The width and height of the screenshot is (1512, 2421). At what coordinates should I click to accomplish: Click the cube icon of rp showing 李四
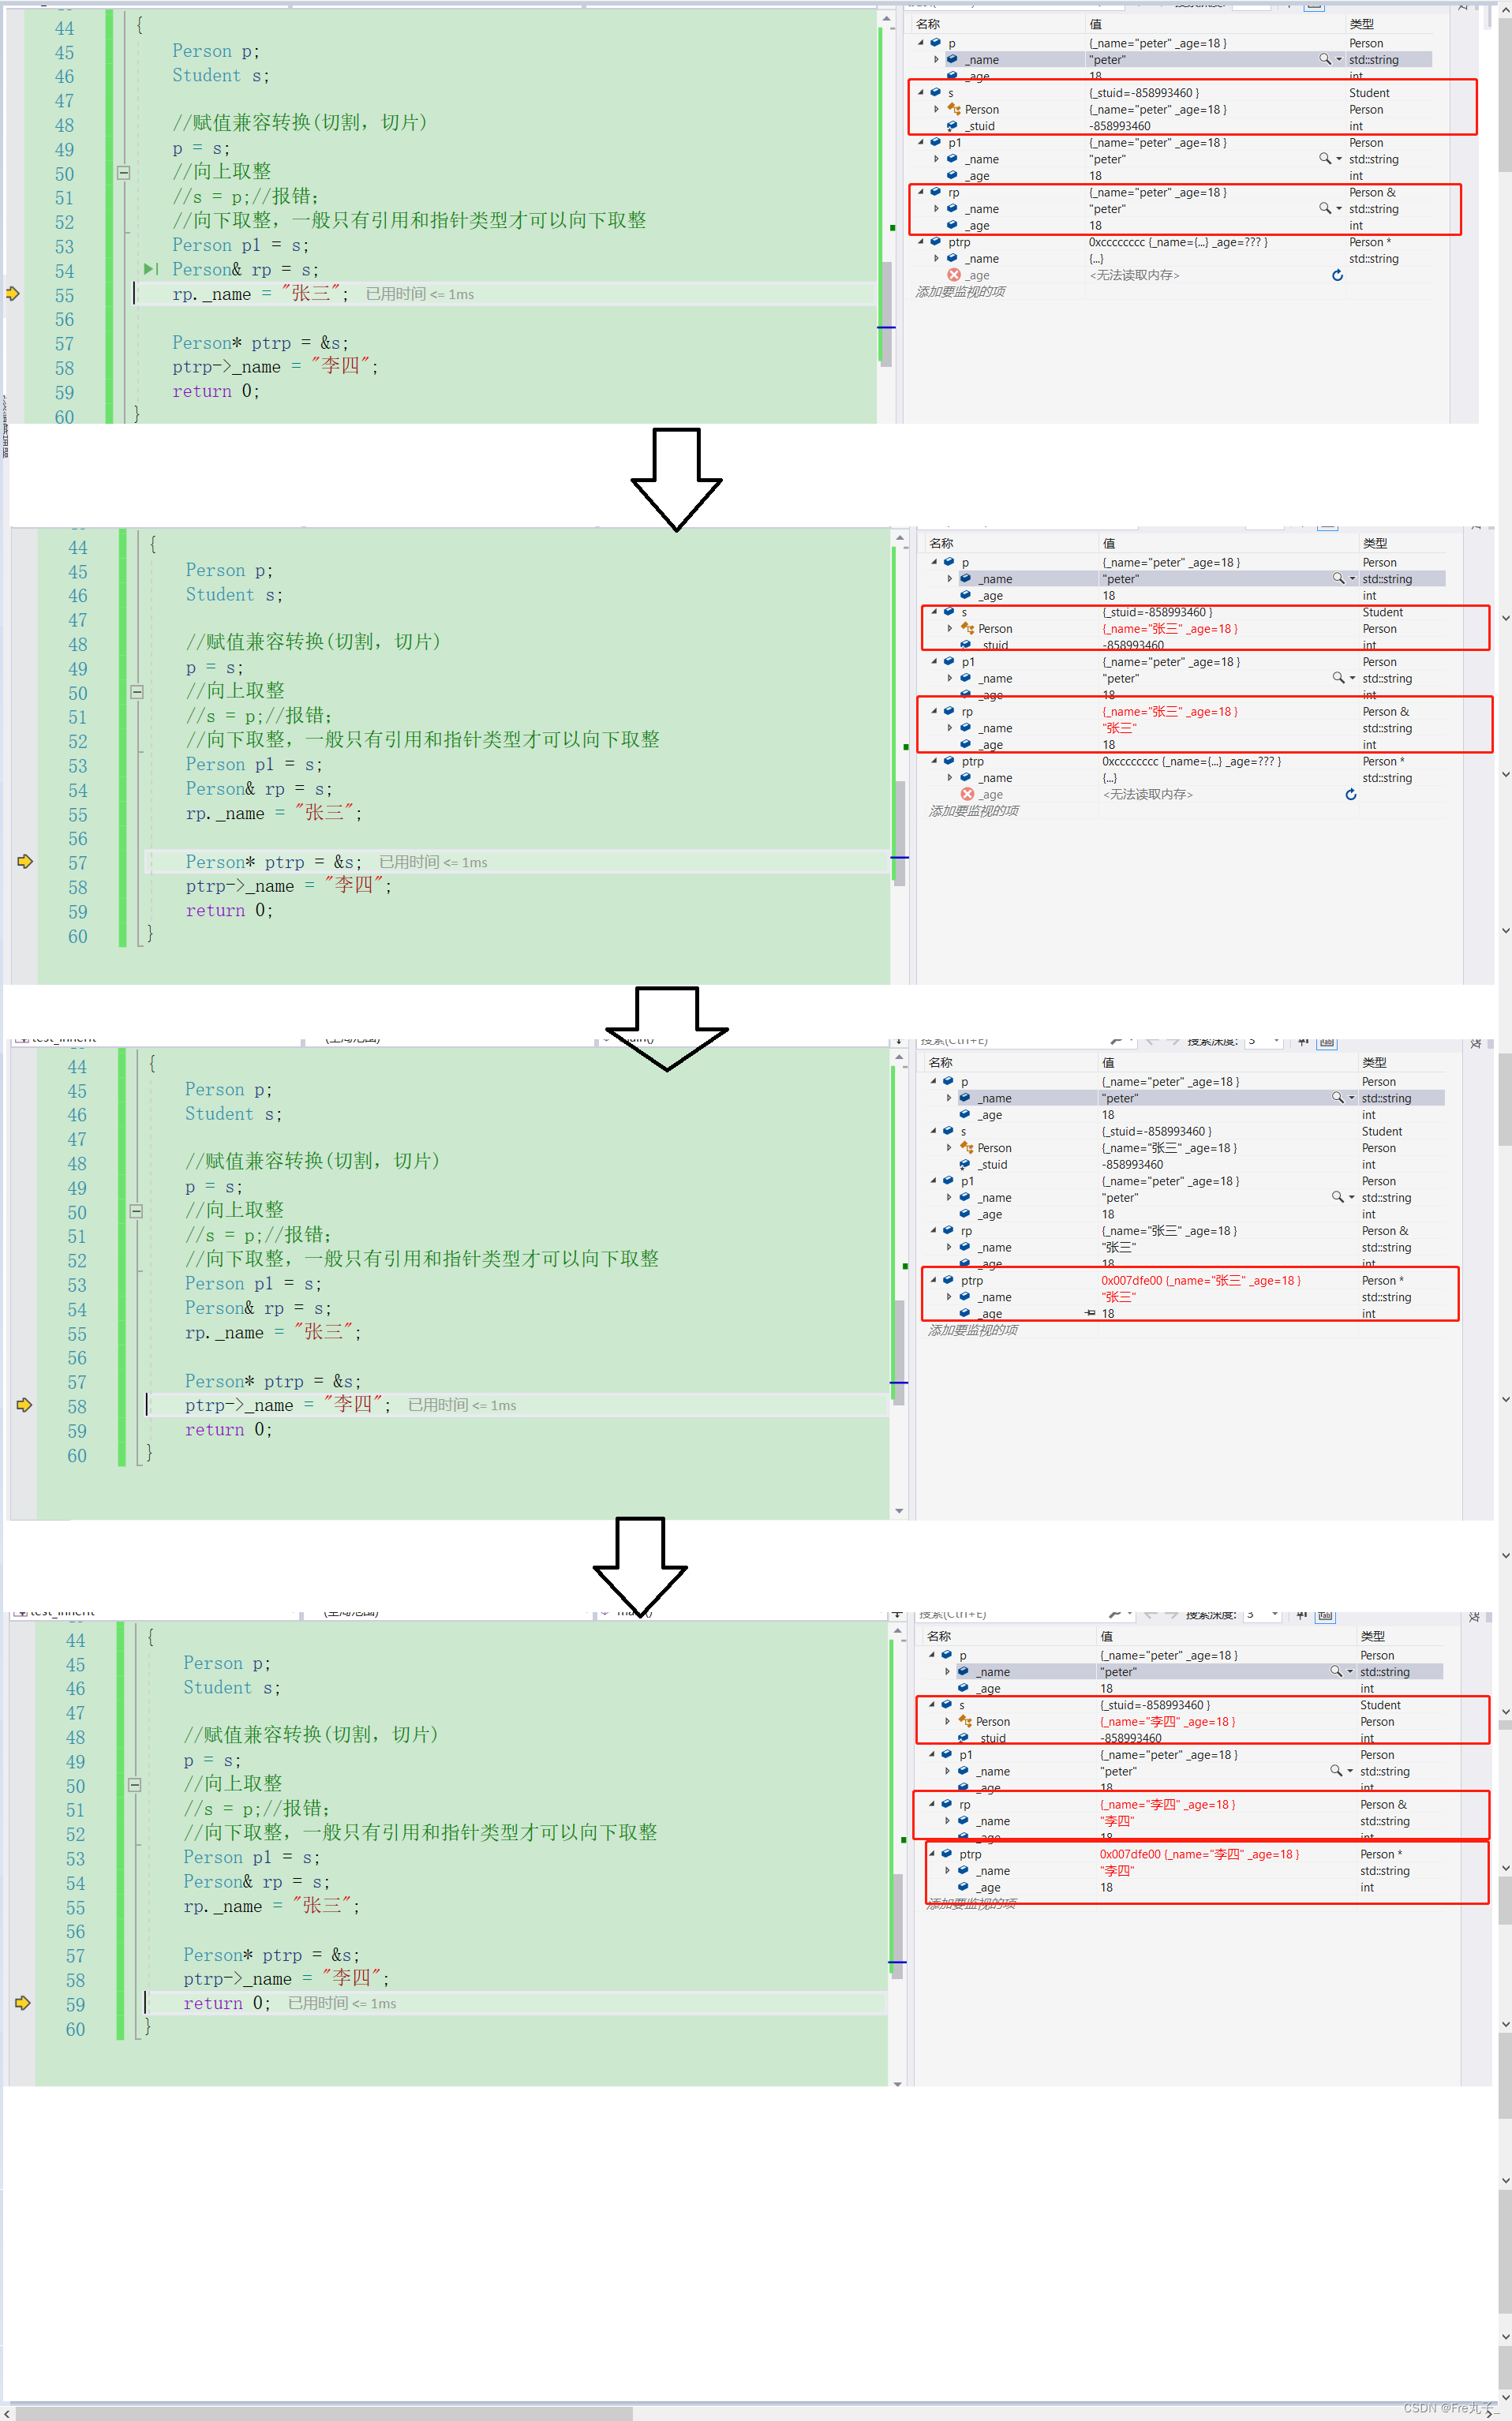[946, 1803]
